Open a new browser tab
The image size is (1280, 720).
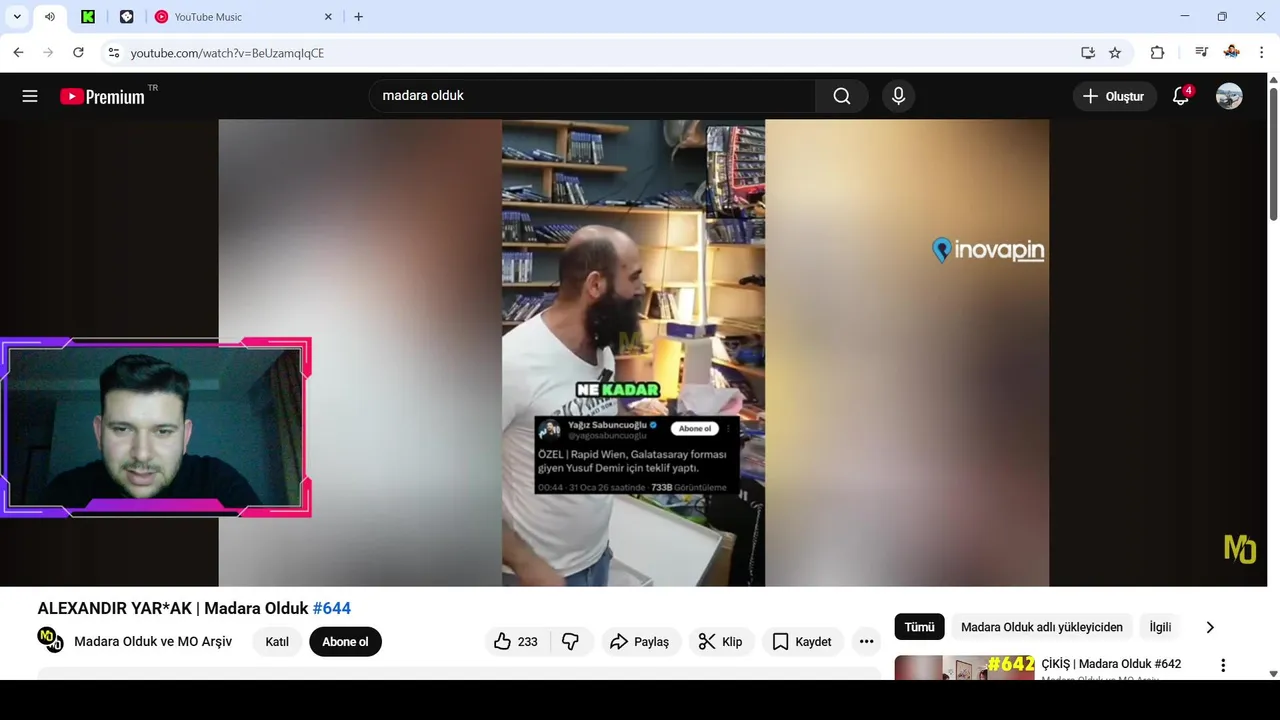coord(358,17)
